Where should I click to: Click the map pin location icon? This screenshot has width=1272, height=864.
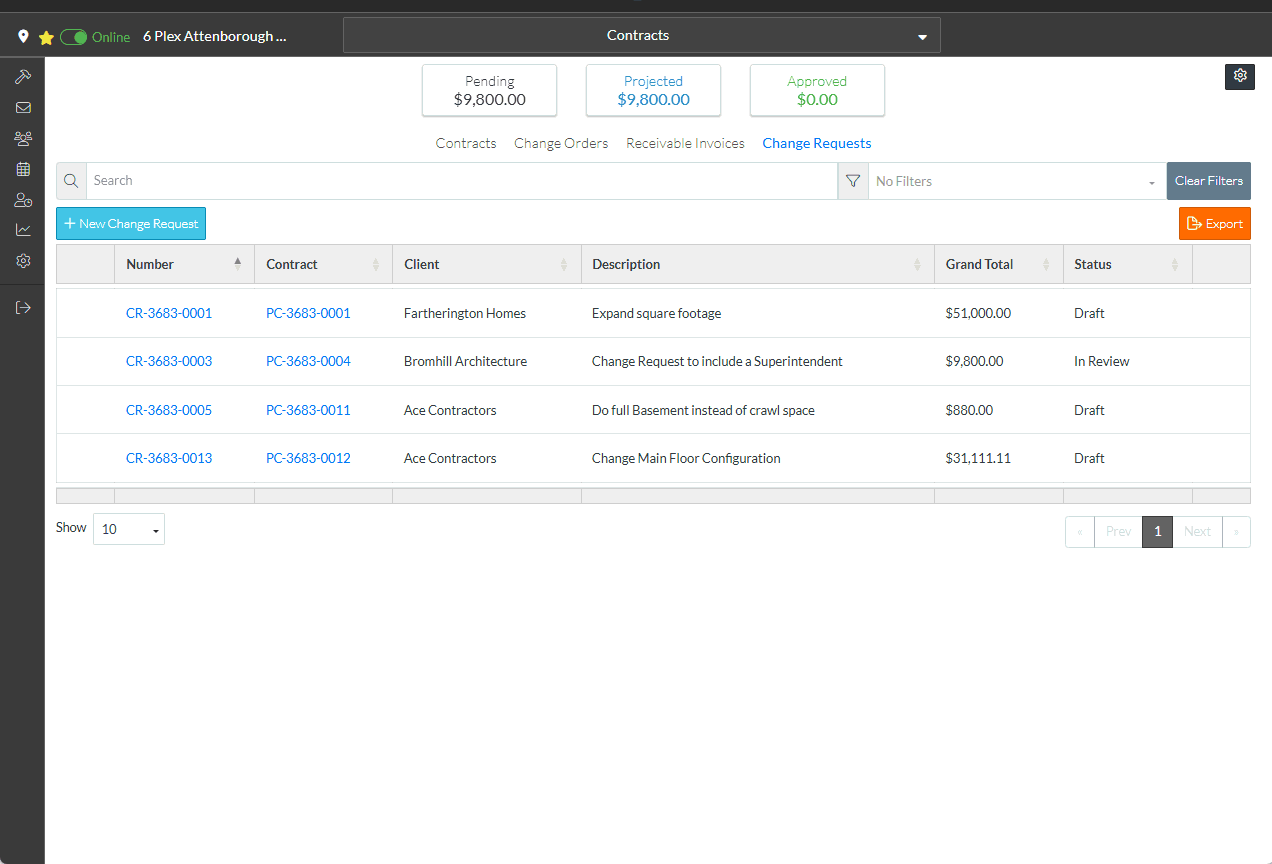(23, 37)
